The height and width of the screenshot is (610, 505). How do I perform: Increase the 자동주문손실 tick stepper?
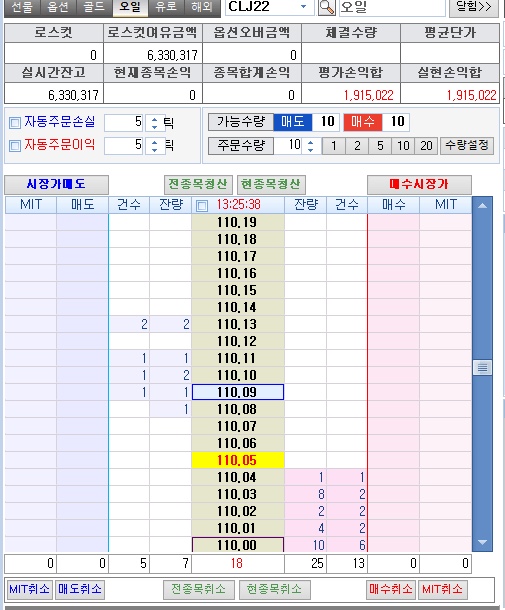[154, 119]
